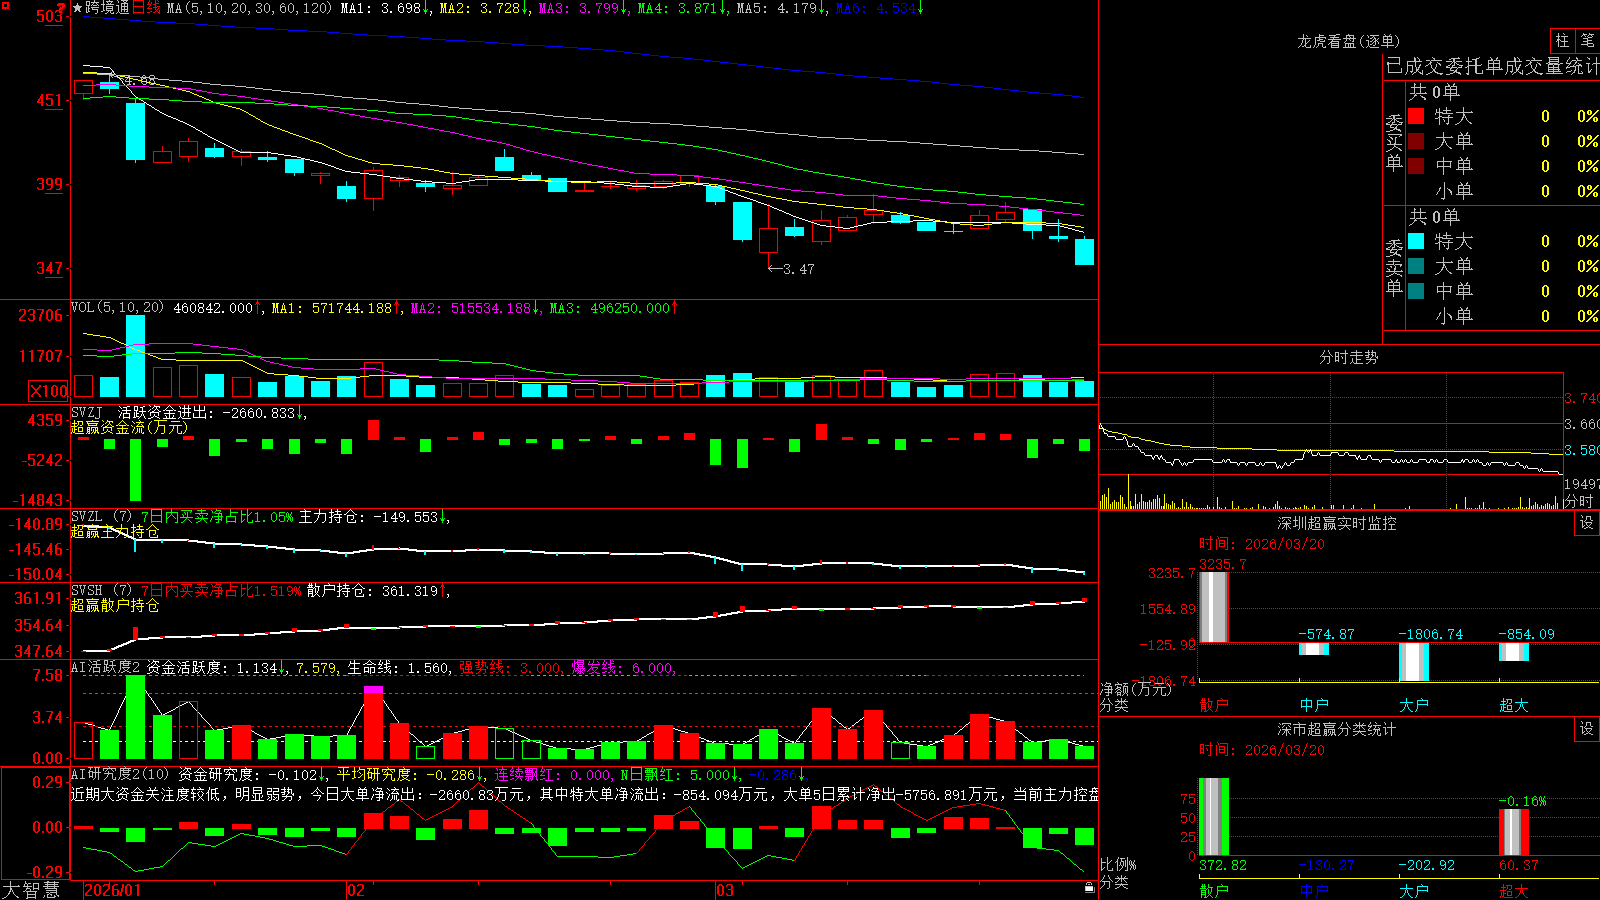The height and width of the screenshot is (900, 1600).
Task: Click the teal 大单 swatch under 委卖单
Action: tap(1416, 266)
